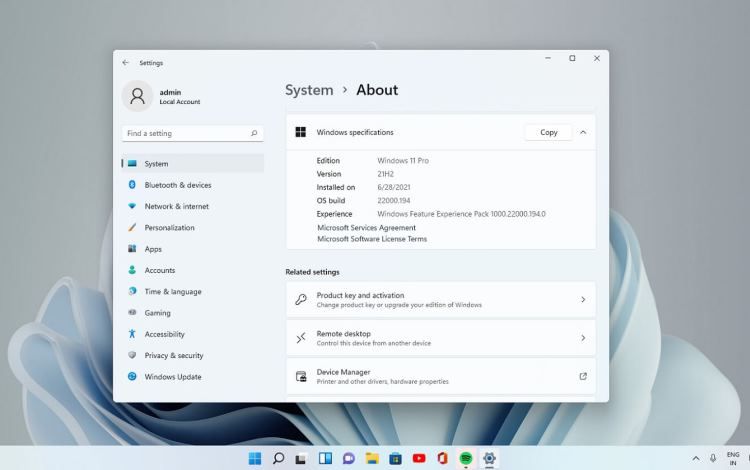Open the Remote desktop settings
Image resolution: width=750 pixels, height=470 pixels.
440,338
